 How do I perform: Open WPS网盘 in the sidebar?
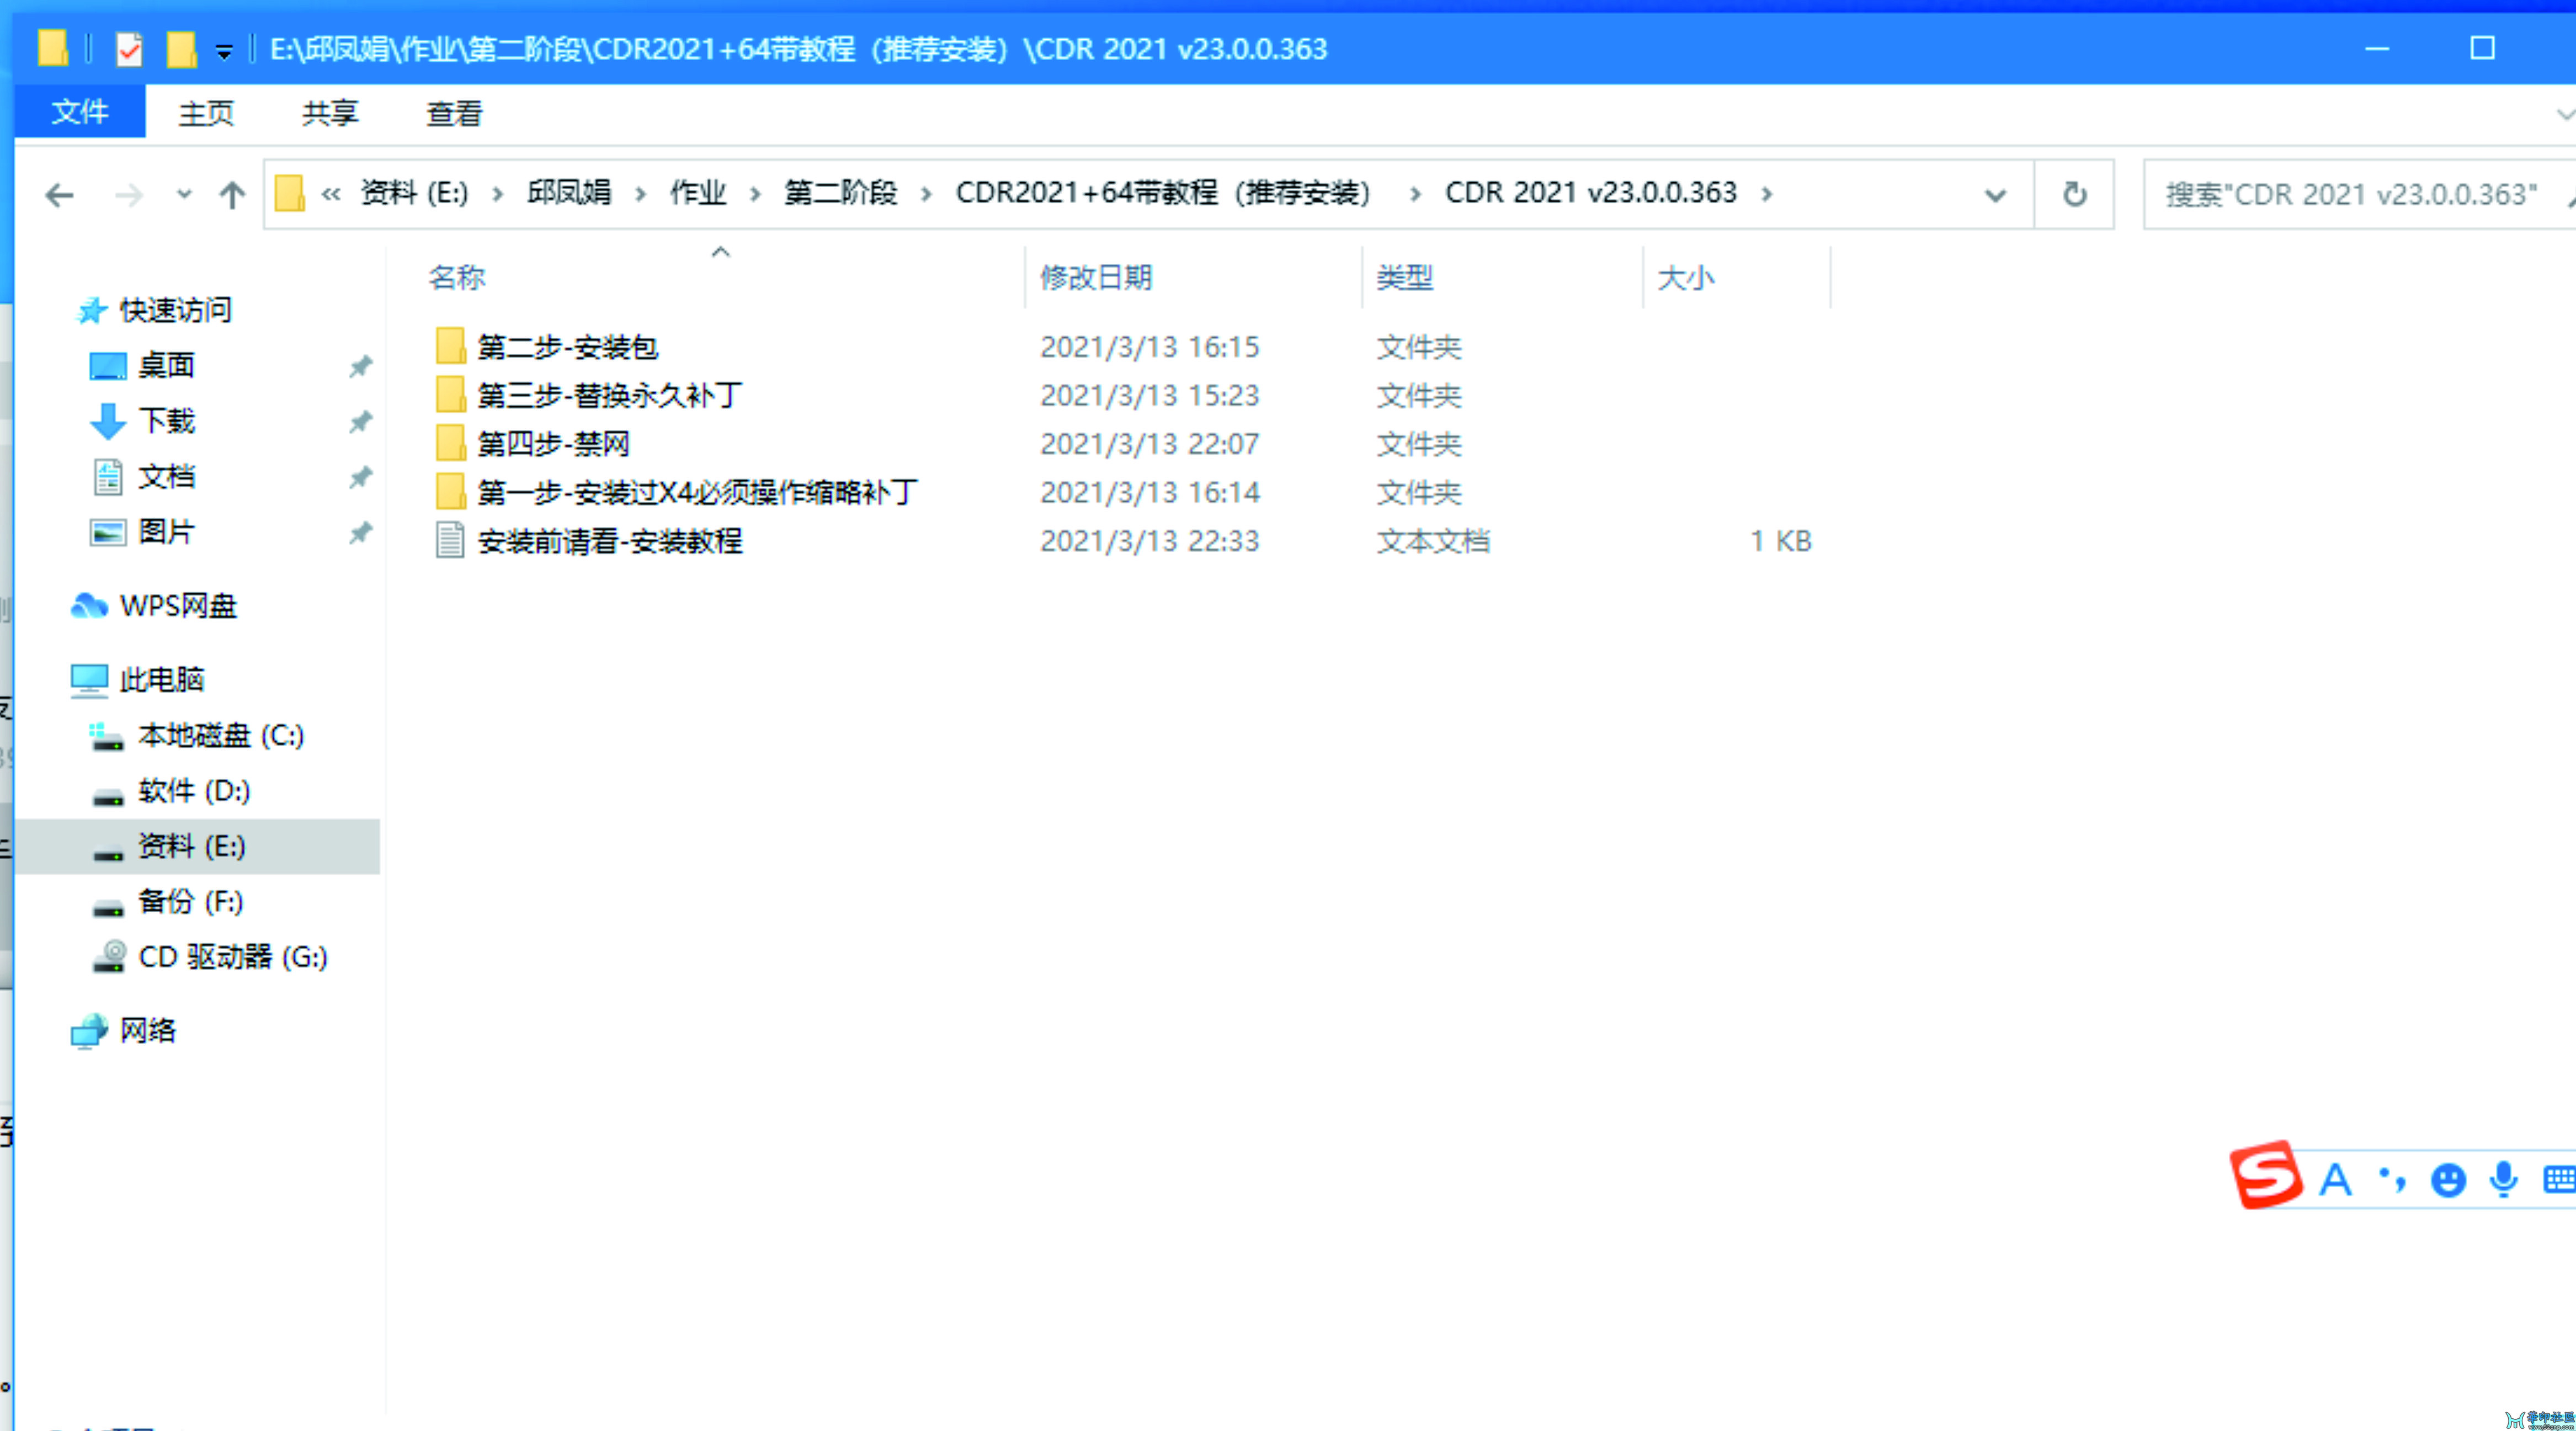point(177,605)
